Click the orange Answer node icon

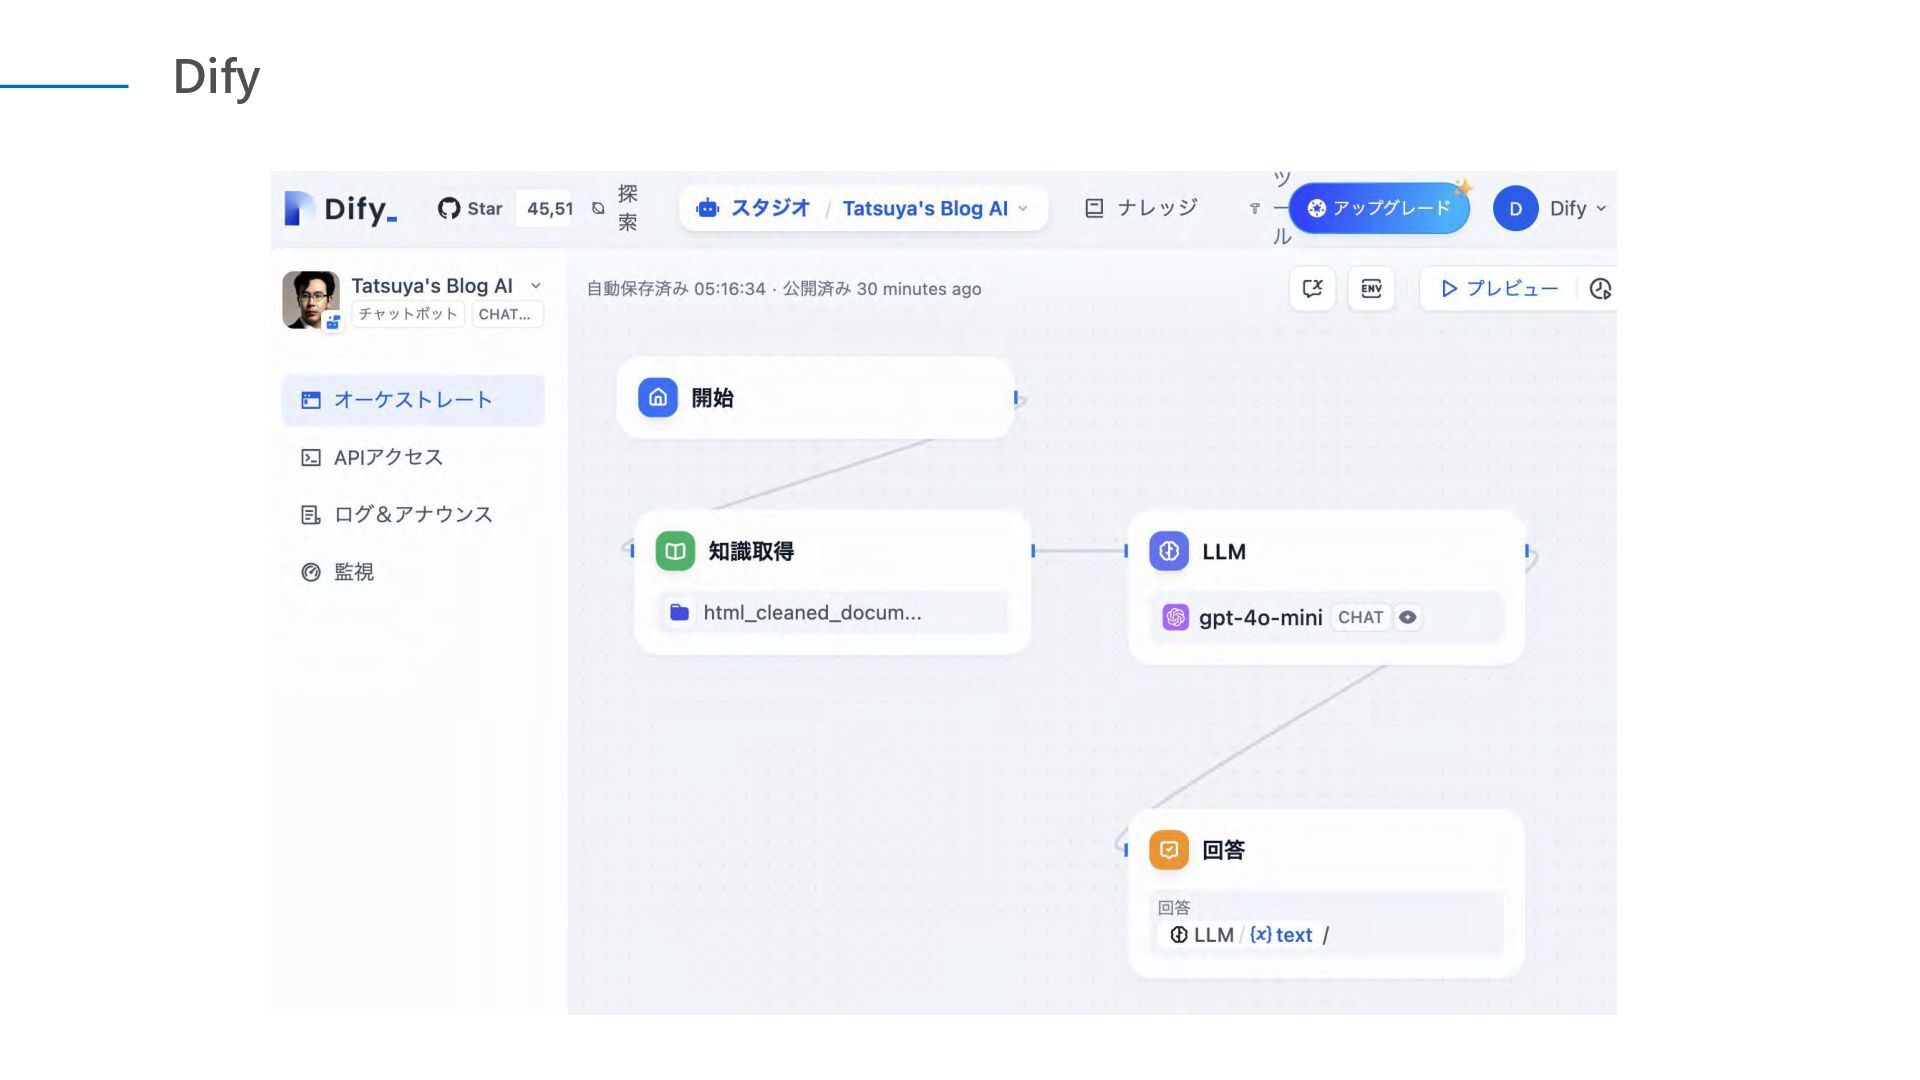[1168, 850]
